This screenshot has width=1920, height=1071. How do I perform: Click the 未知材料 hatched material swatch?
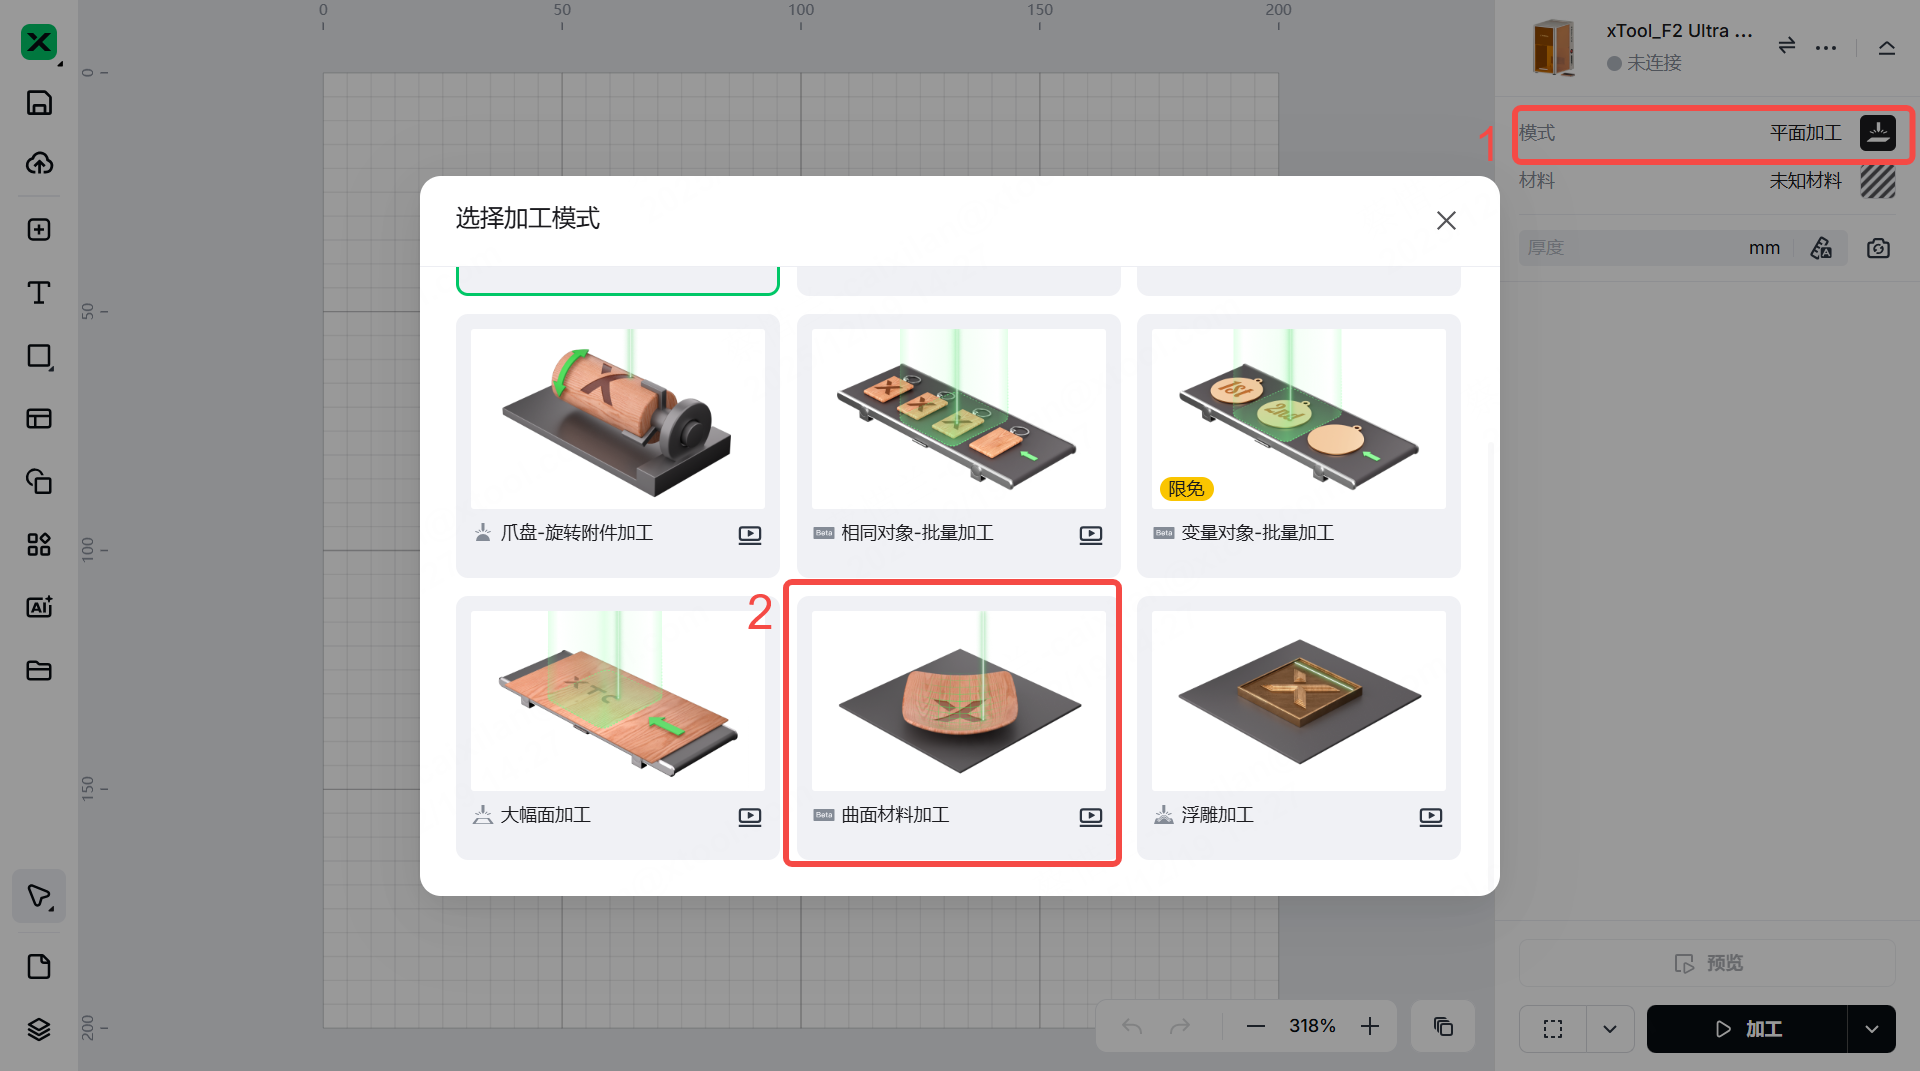(x=1877, y=181)
